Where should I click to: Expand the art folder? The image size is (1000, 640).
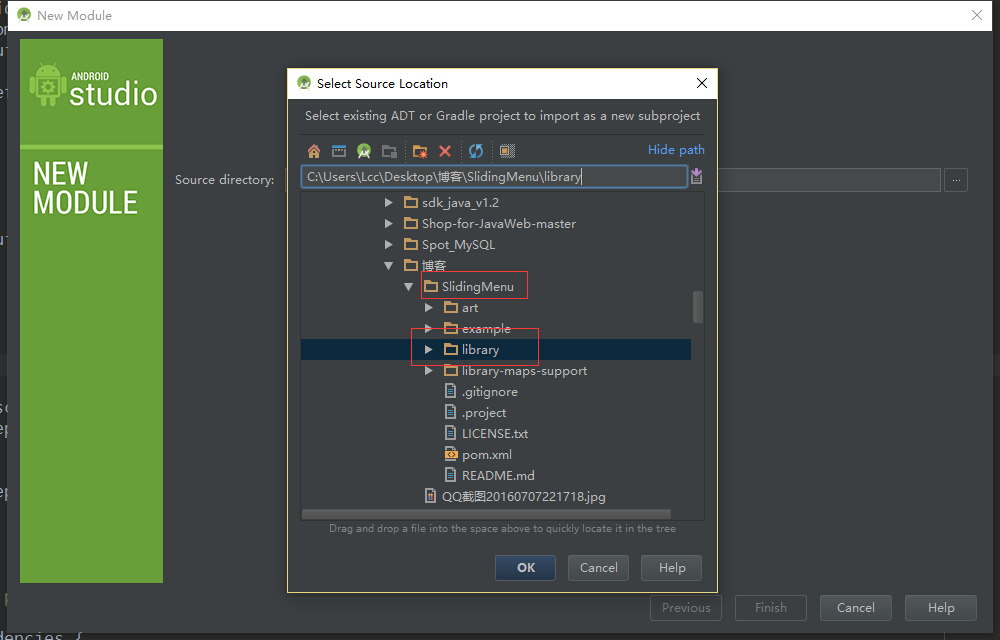coord(429,308)
